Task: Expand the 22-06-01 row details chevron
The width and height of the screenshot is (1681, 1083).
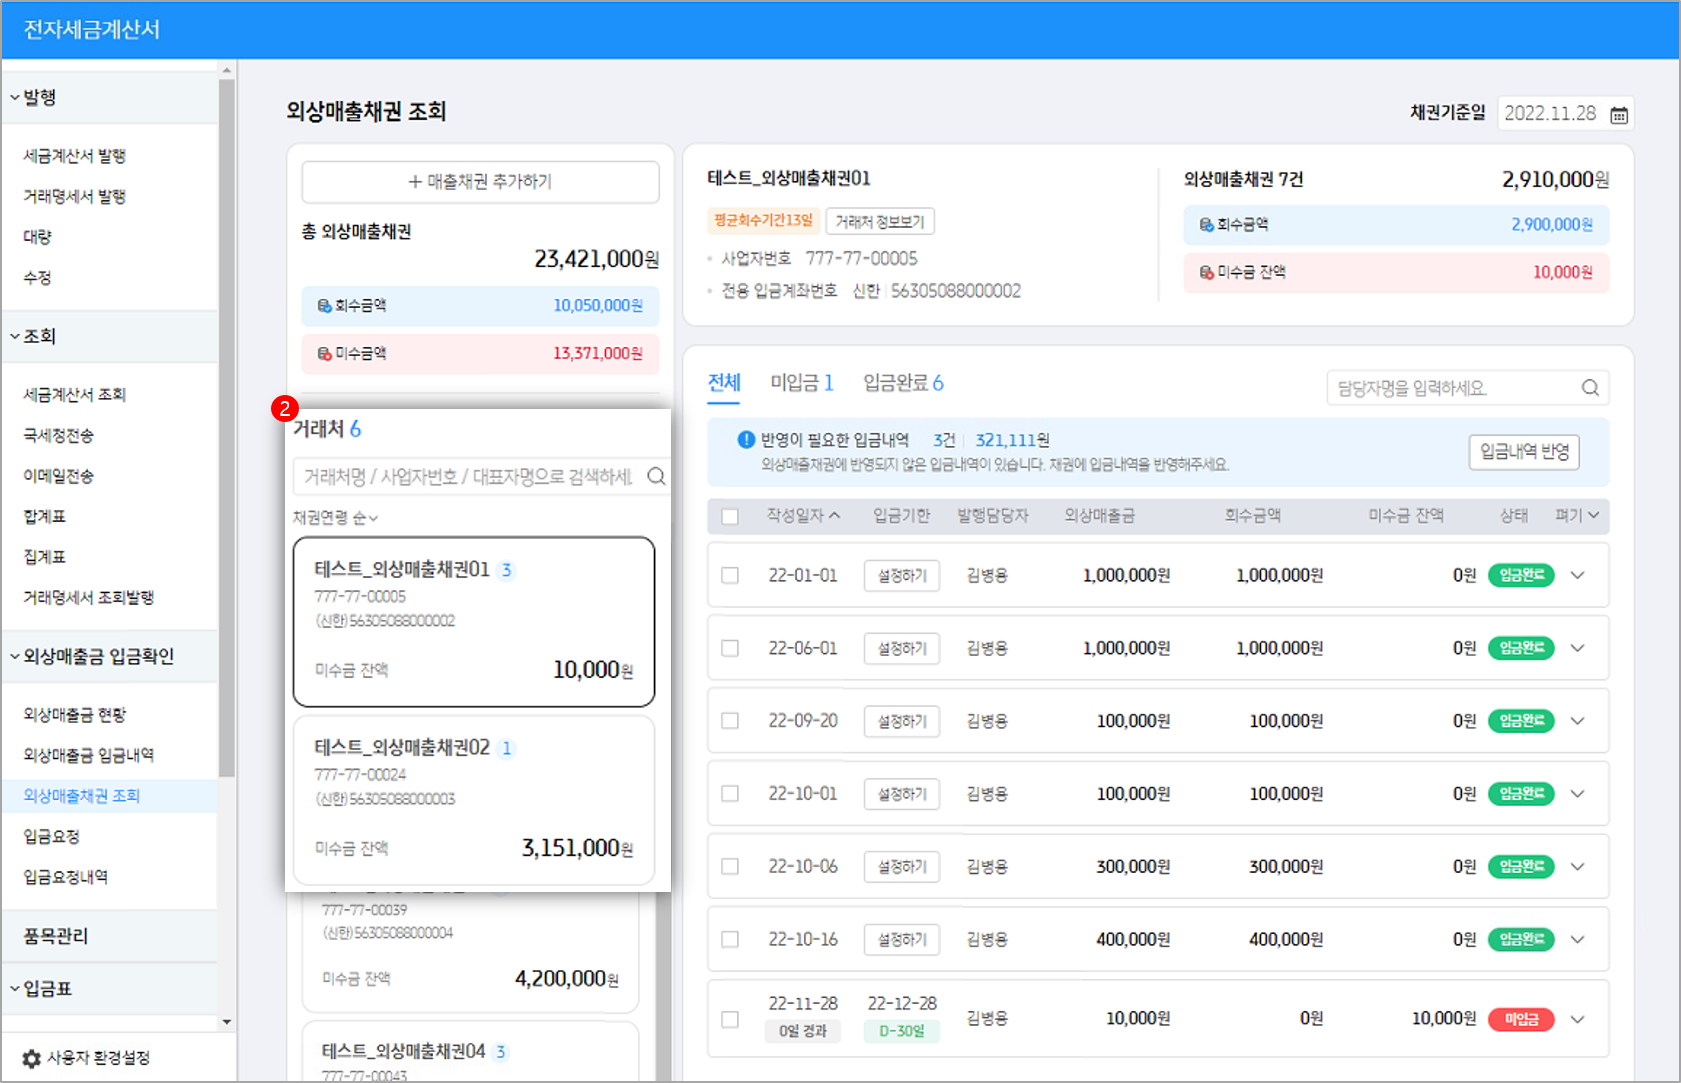Action: [x=1578, y=649]
